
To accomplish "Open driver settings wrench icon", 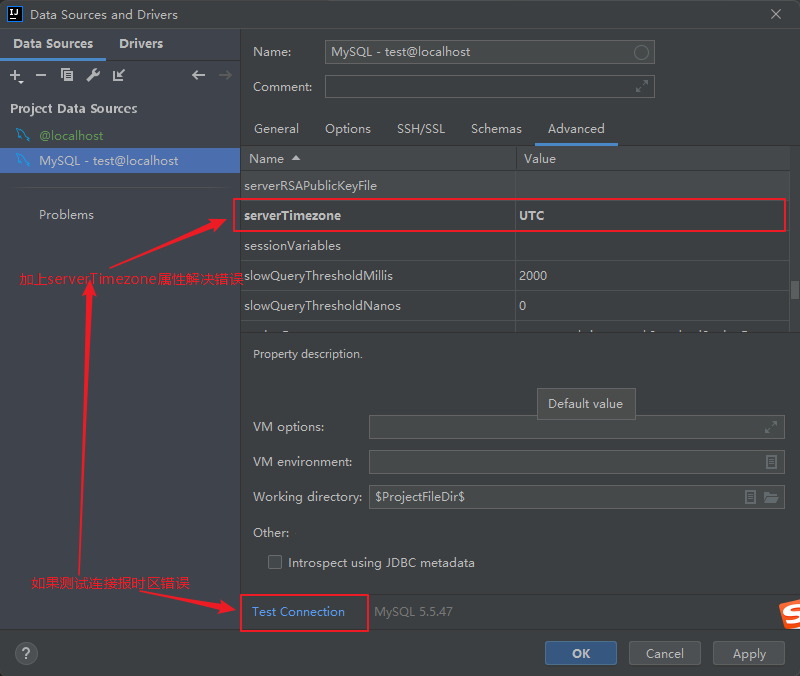I will click(x=93, y=76).
